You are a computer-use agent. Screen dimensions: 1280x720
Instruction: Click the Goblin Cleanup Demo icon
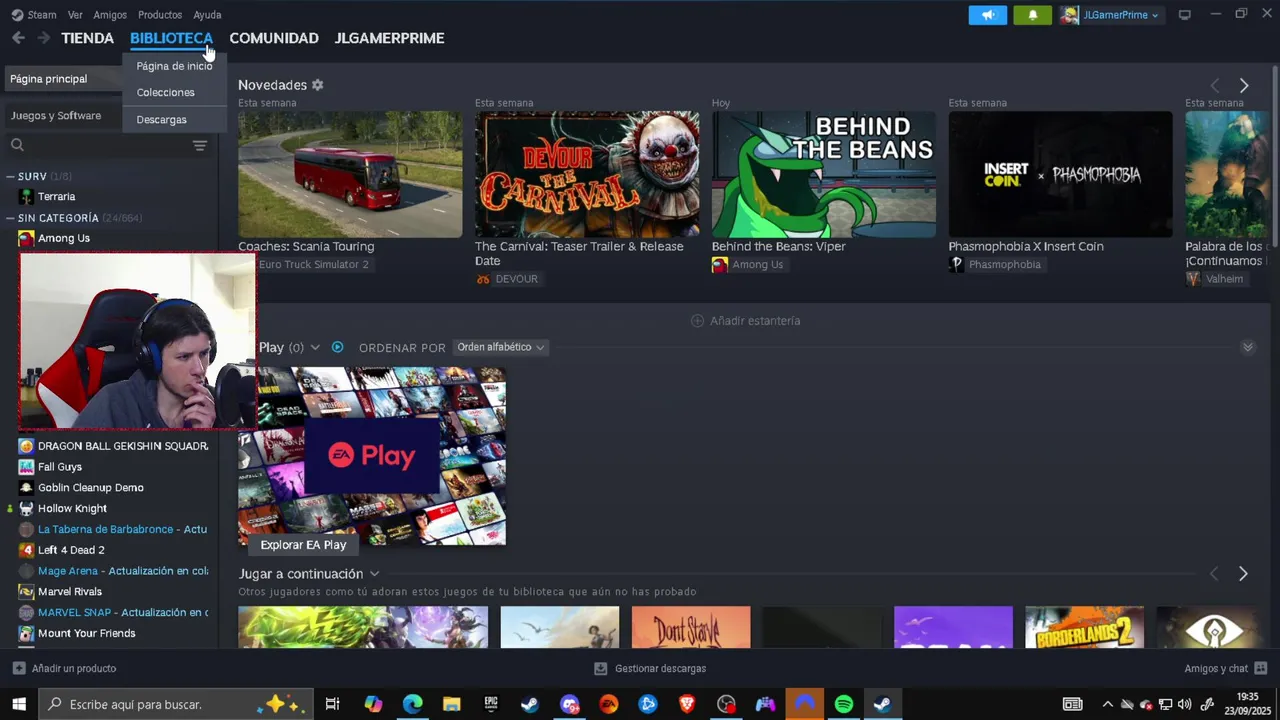[26, 488]
